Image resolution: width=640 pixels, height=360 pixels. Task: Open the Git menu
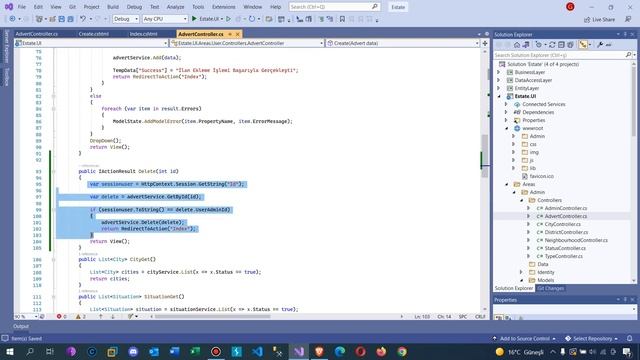tap(72, 7)
